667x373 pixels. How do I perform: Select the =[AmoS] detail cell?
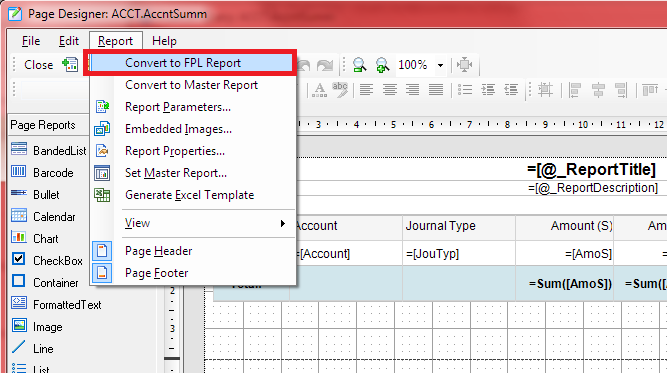[x=564, y=253]
